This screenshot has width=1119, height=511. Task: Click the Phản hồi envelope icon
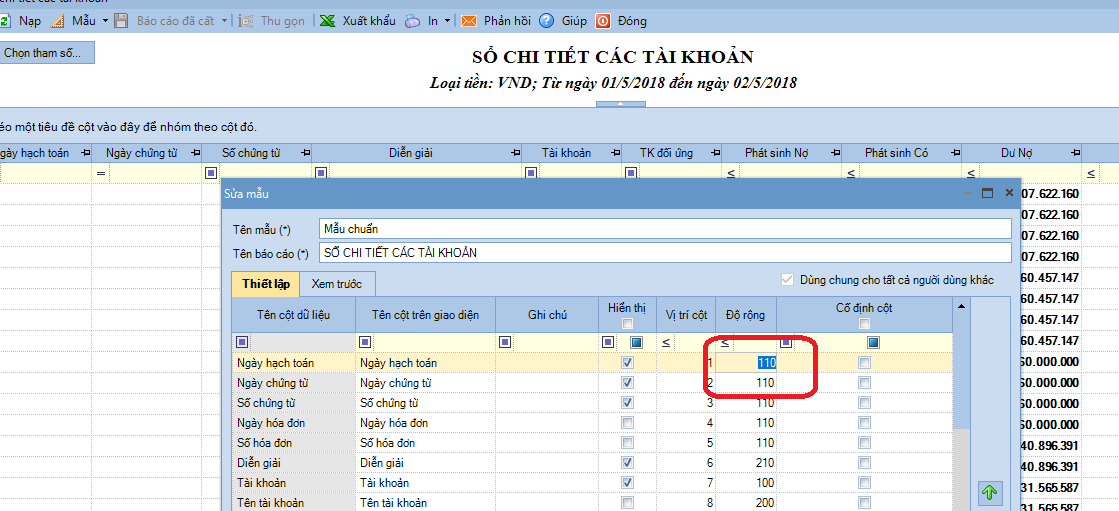pyautogui.click(x=469, y=21)
